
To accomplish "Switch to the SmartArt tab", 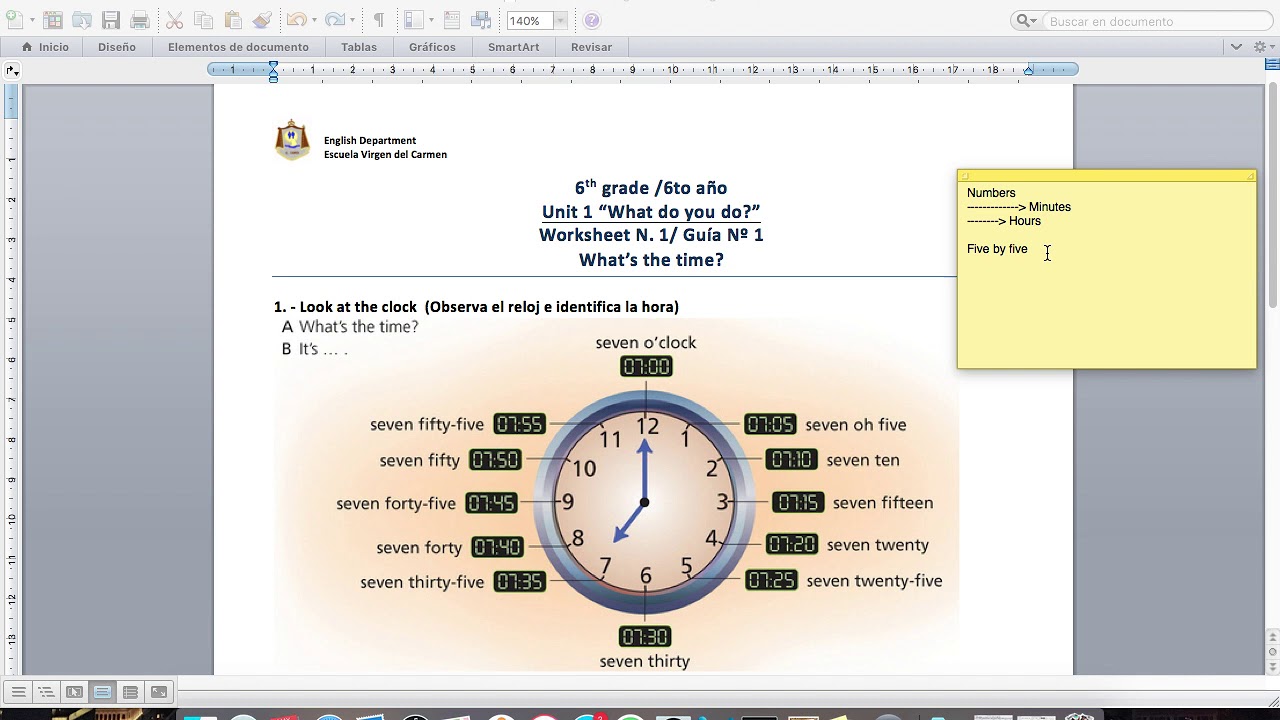I will [x=513, y=47].
